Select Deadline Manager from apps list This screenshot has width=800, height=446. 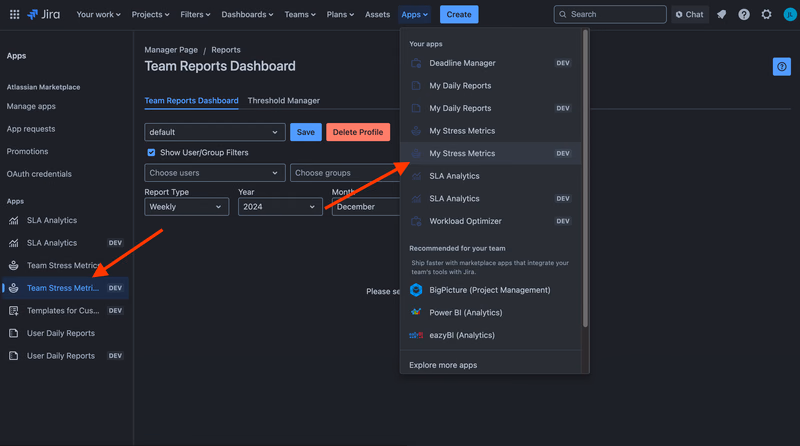tap(490, 63)
